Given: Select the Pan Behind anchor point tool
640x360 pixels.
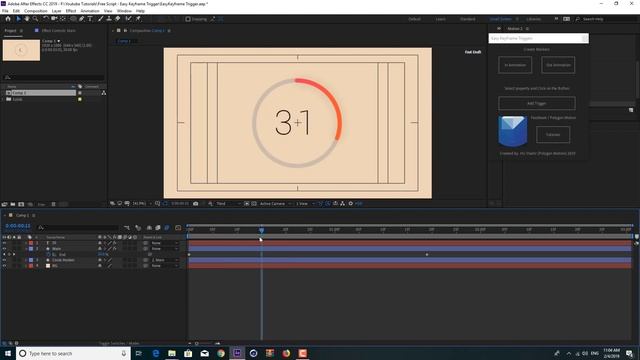Looking at the screenshot, I should tap(63, 19).
